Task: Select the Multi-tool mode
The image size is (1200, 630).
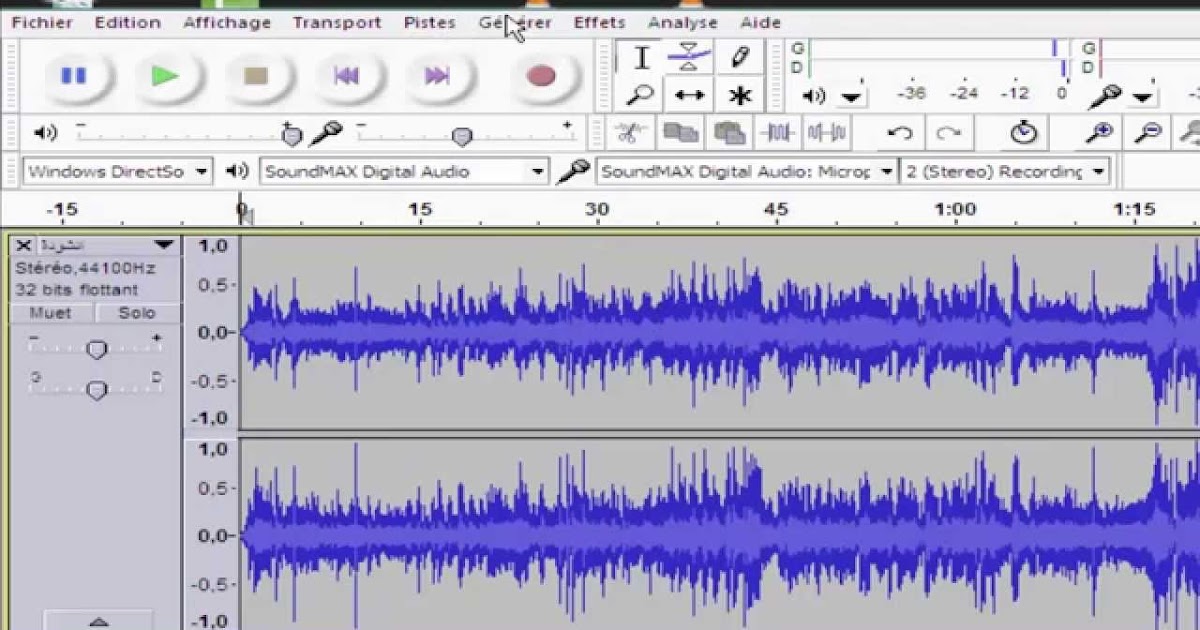Action: [x=738, y=95]
